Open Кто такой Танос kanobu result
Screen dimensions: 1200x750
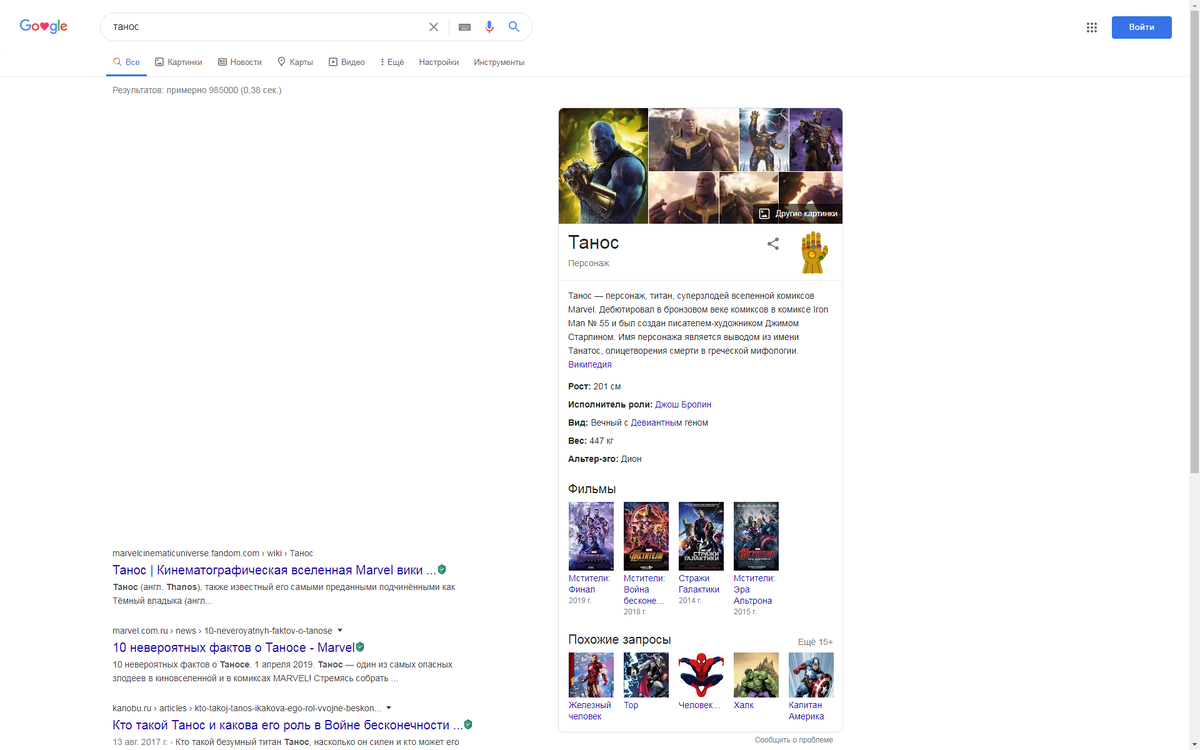287,724
